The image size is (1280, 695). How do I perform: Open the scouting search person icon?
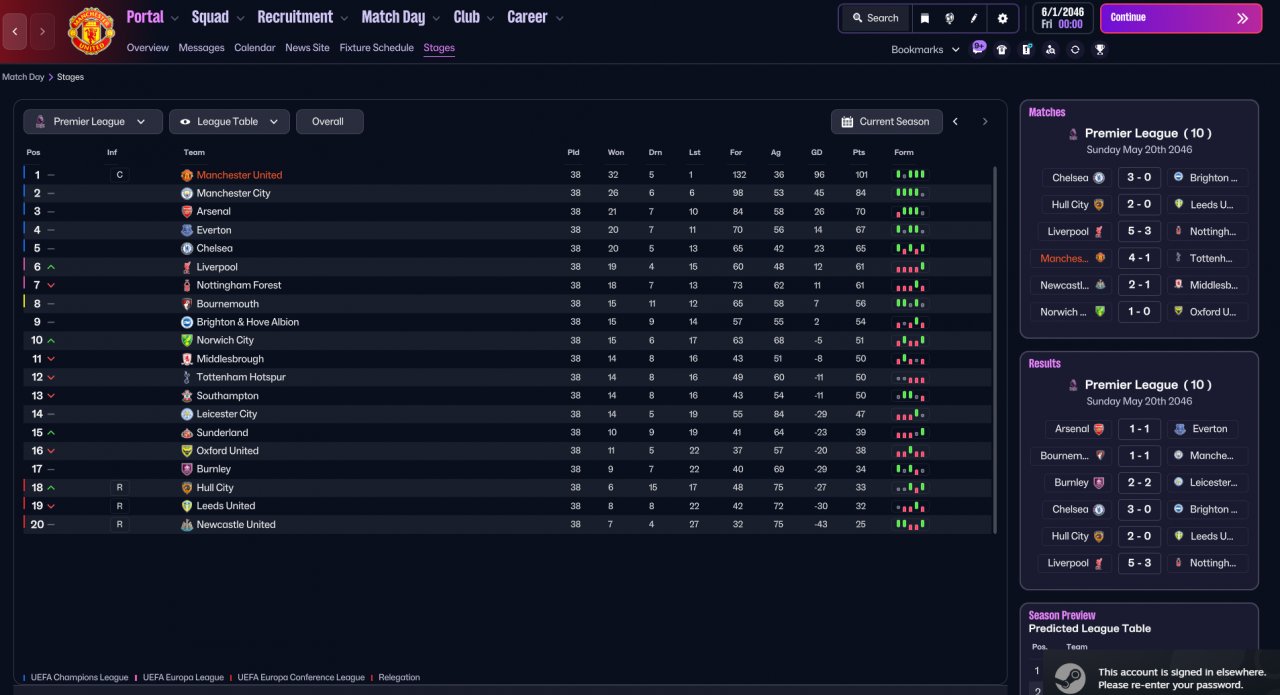click(1050, 49)
